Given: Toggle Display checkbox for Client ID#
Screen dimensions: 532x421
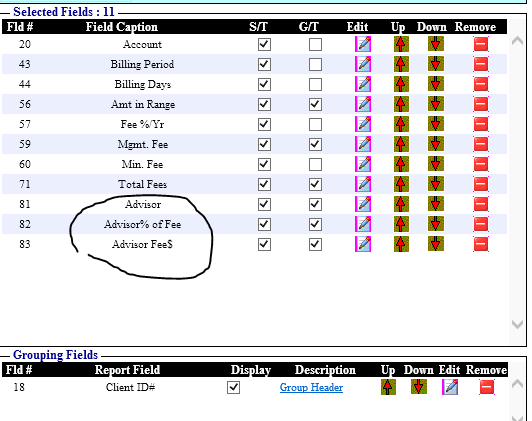Looking at the screenshot, I should coord(233,387).
